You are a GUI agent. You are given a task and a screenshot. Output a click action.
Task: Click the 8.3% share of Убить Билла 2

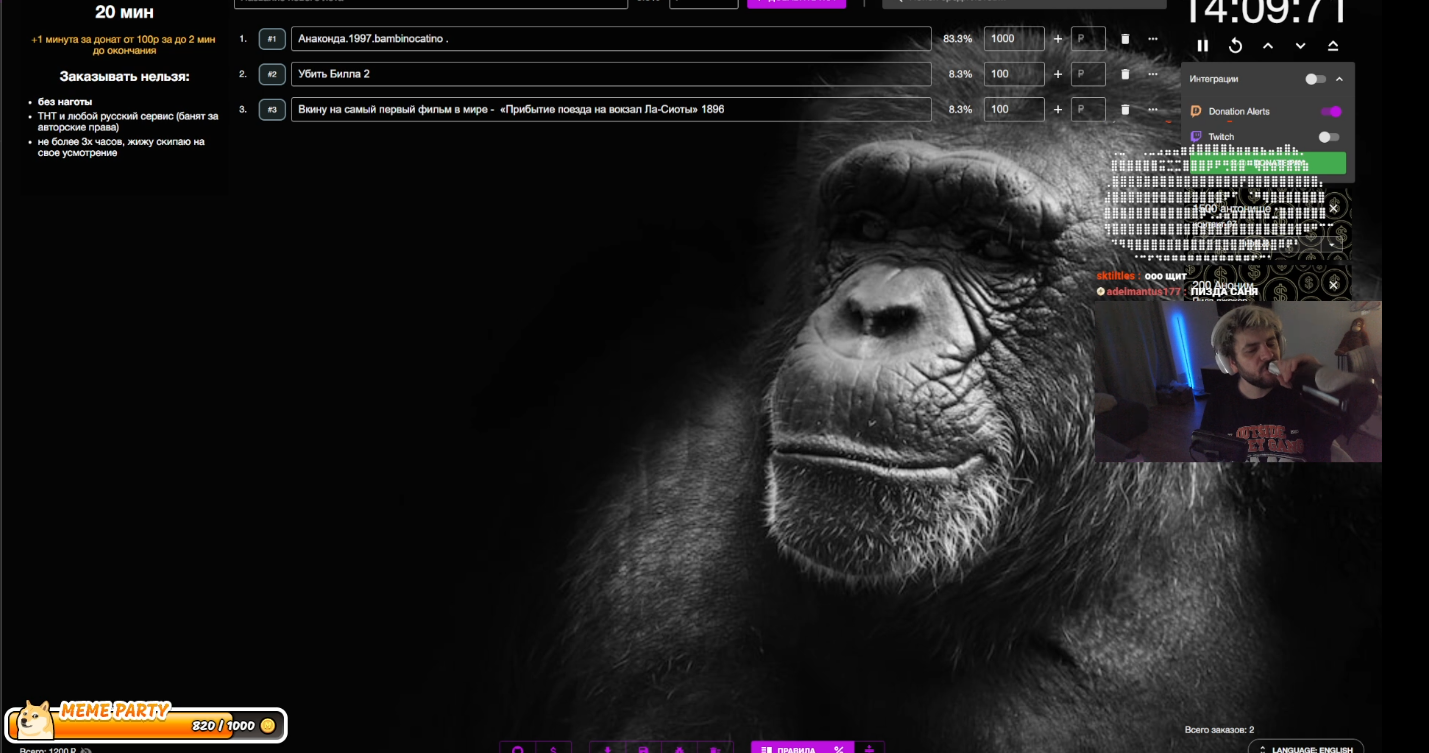960,74
